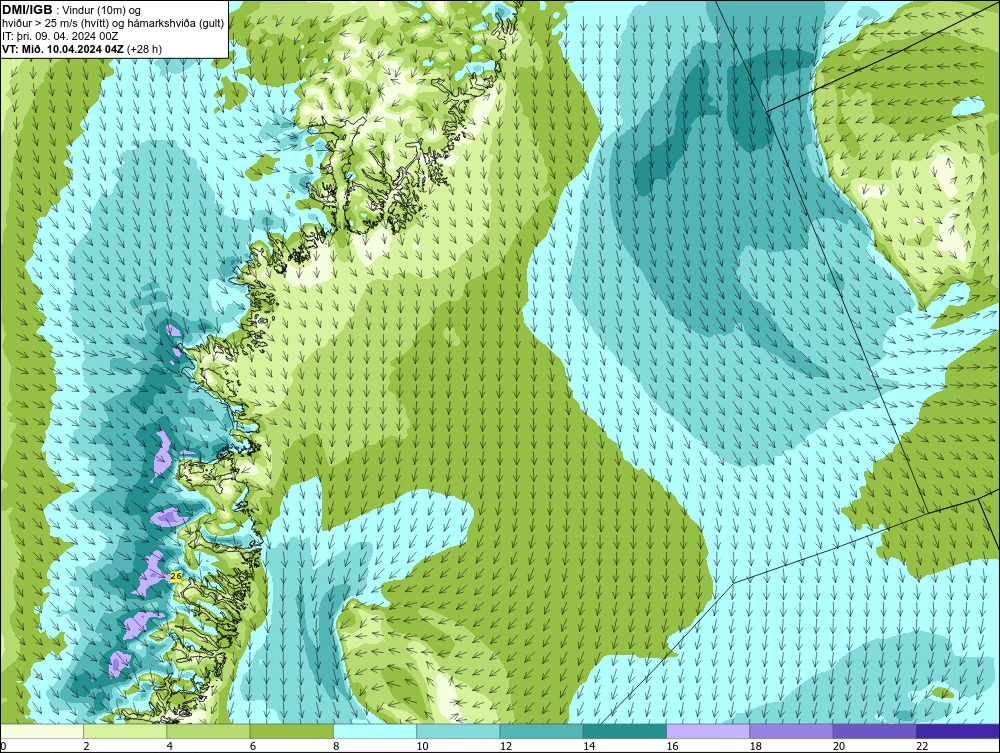This screenshot has width=1000, height=753.
Task: Click the legend label '22'
Action: [x=922, y=747]
